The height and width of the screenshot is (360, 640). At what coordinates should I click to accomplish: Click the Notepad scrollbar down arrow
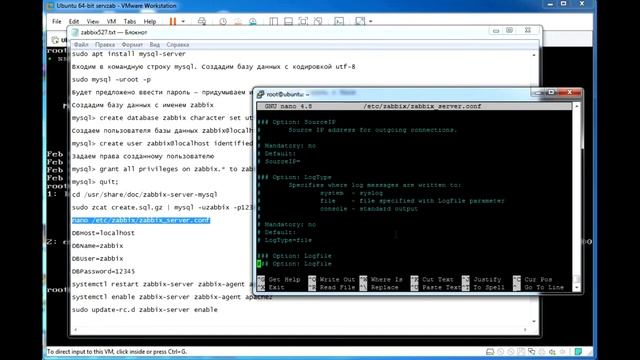pyautogui.click(x=534, y=321)
